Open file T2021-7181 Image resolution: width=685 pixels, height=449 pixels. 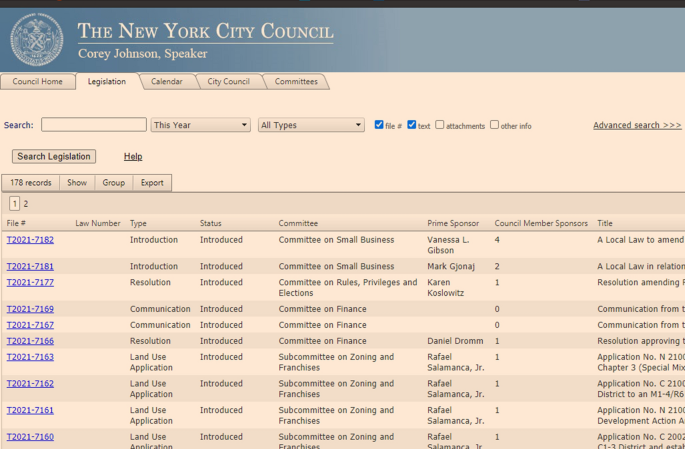30,266
